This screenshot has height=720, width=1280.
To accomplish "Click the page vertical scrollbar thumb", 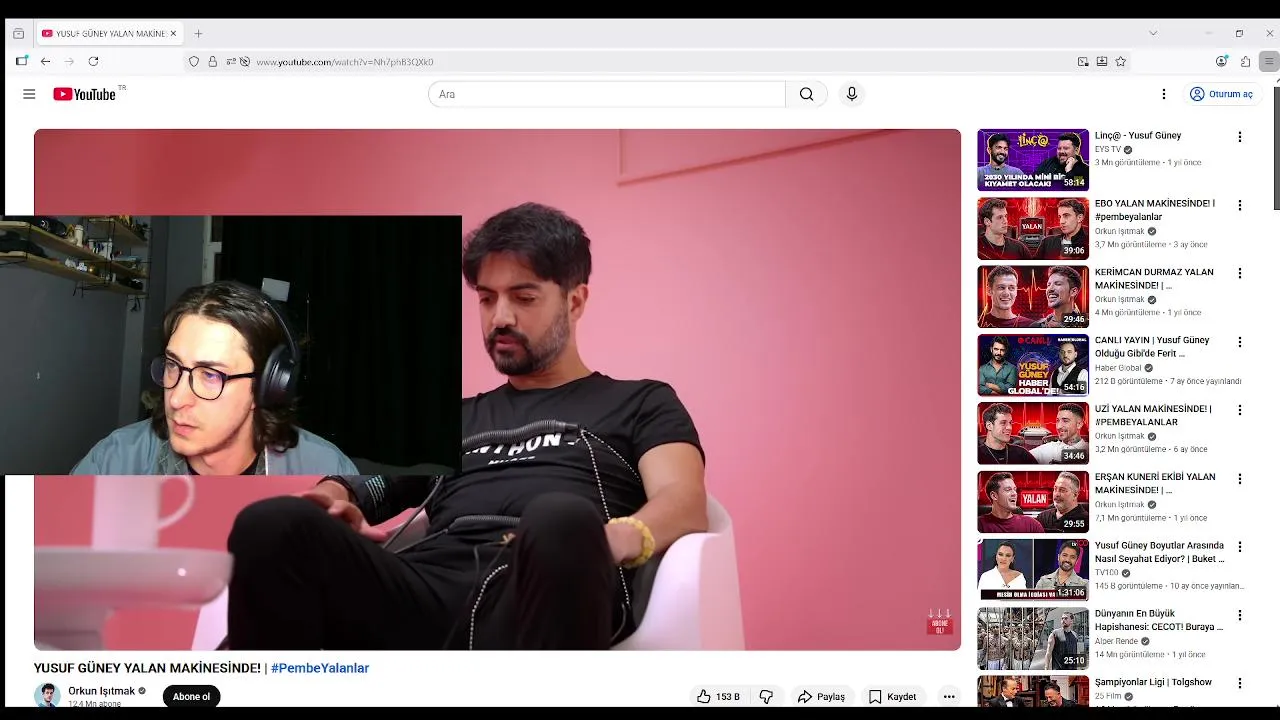I will (x=1276, y=148).
